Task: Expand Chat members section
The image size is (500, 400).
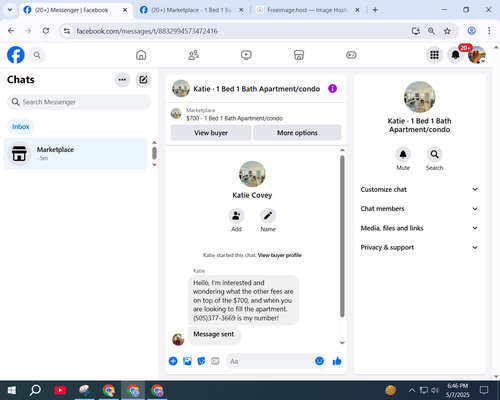Action: point(419,209)
